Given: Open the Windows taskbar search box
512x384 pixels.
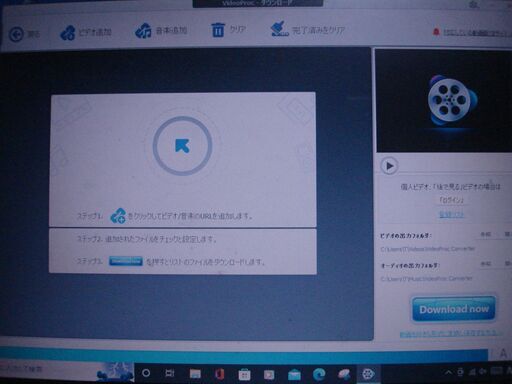Looking at the screenshot, I should click(67, 371).
